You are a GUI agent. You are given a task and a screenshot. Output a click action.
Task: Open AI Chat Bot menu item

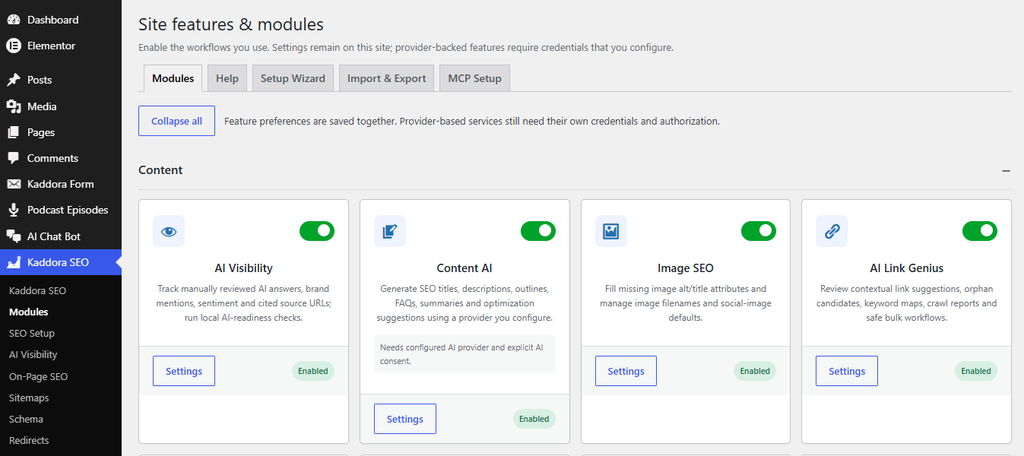pos(61,236)
